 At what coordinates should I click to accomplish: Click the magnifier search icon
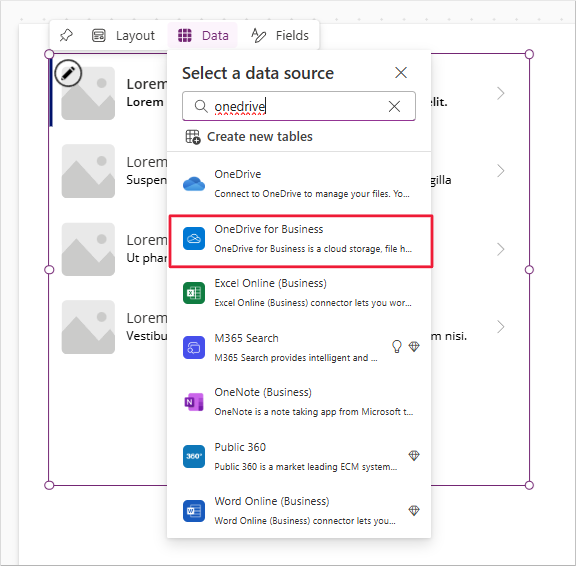coord(201,106)
